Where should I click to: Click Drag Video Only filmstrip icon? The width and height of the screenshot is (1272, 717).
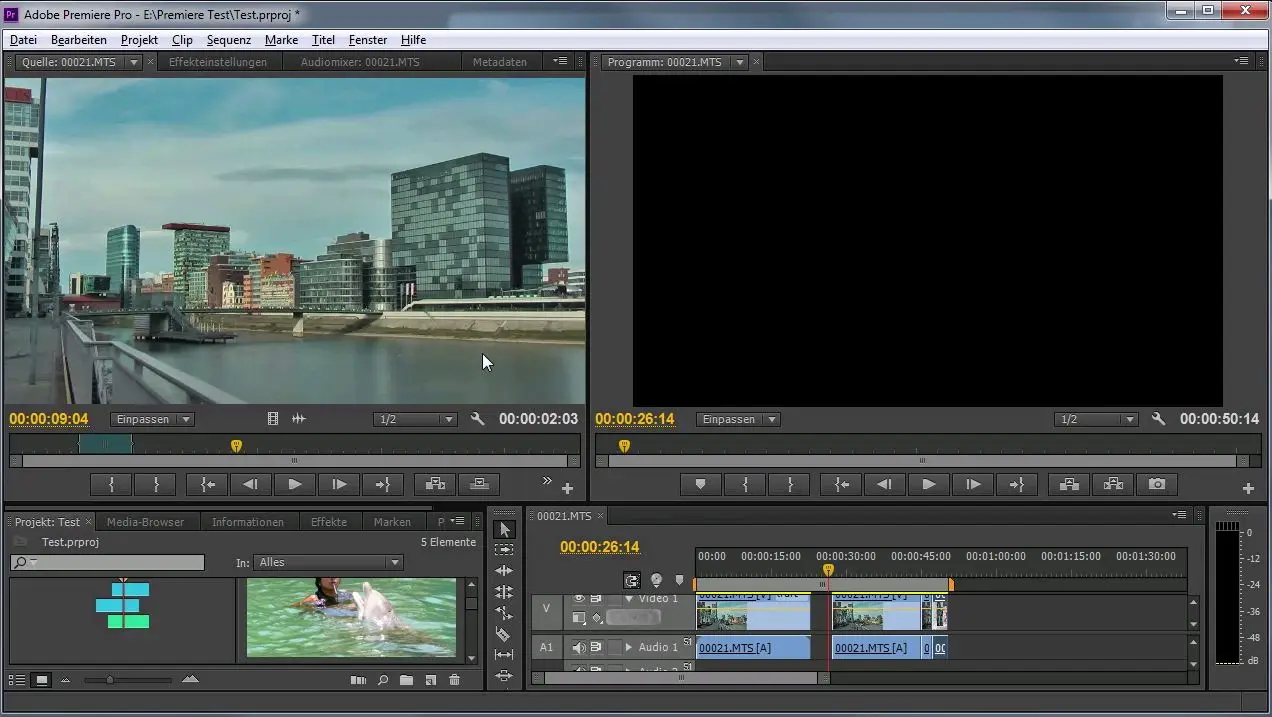[x=273, y=419]
